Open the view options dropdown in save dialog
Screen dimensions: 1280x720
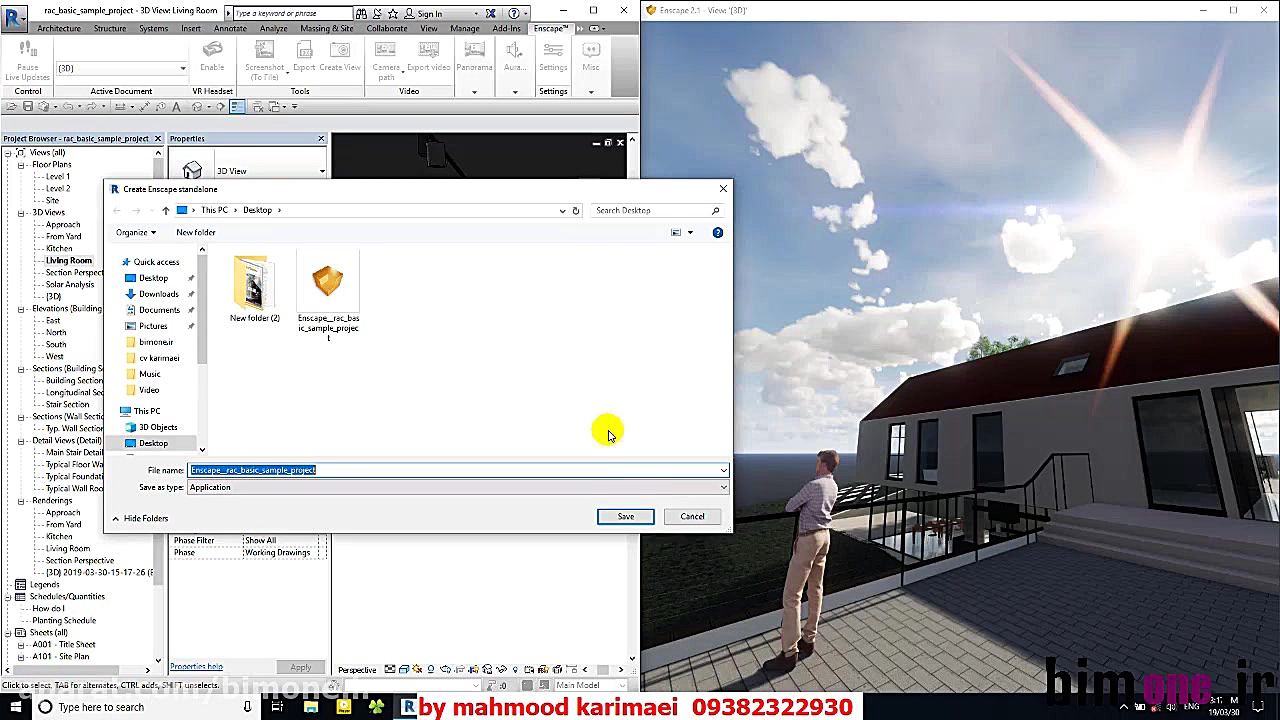690,232
